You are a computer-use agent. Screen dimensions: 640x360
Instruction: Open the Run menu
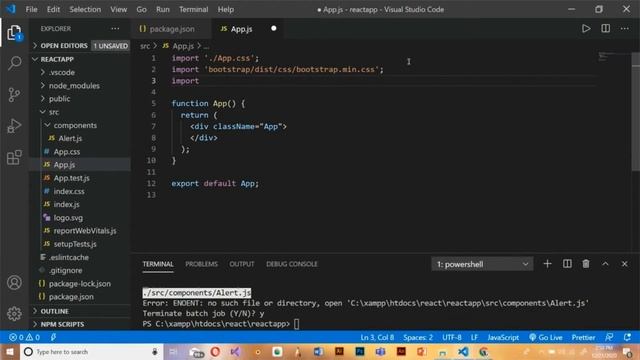pyautogui.click(x=162, y=9)
